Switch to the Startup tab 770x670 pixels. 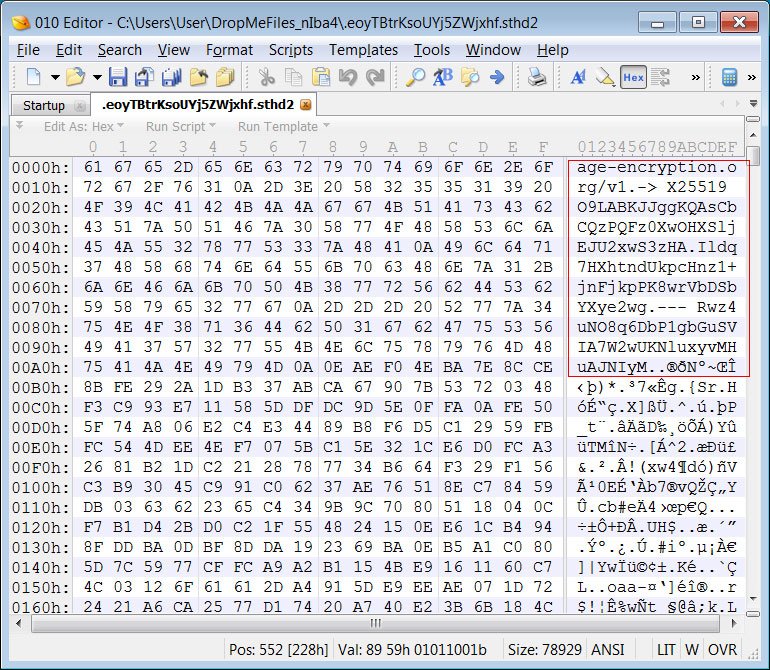43,105
